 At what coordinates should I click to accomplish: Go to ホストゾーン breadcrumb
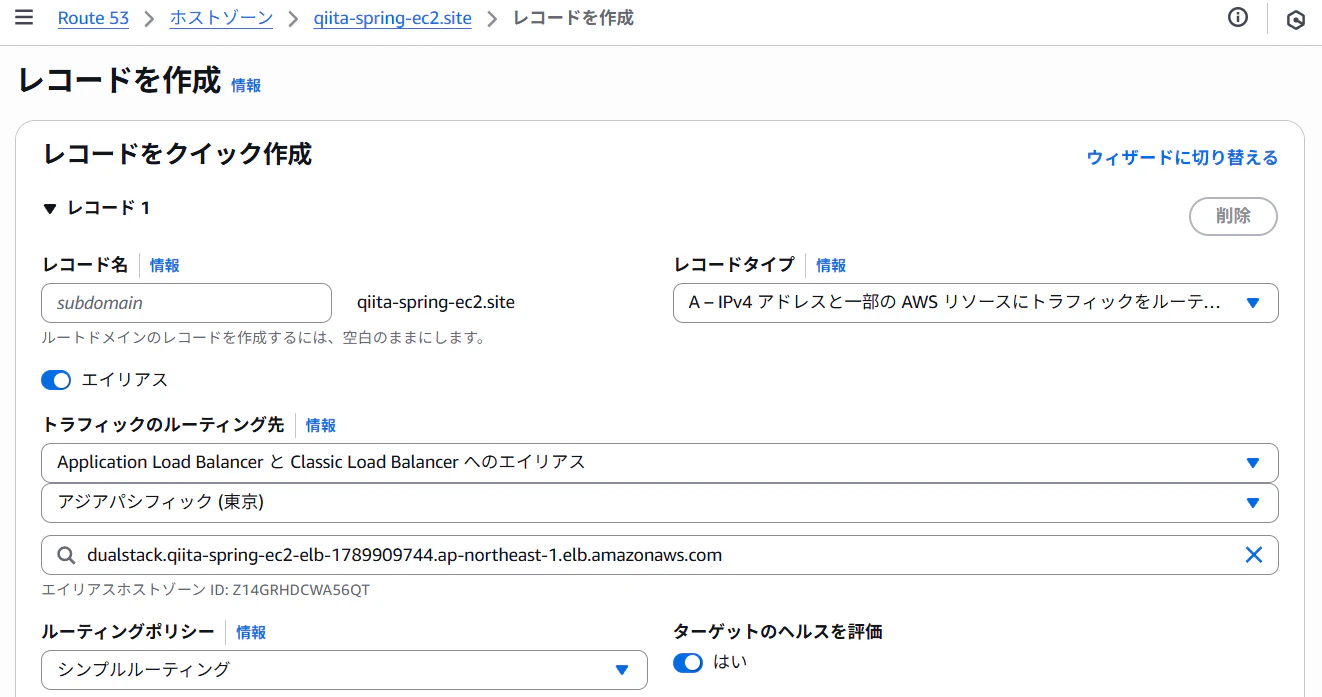(221, 18)
